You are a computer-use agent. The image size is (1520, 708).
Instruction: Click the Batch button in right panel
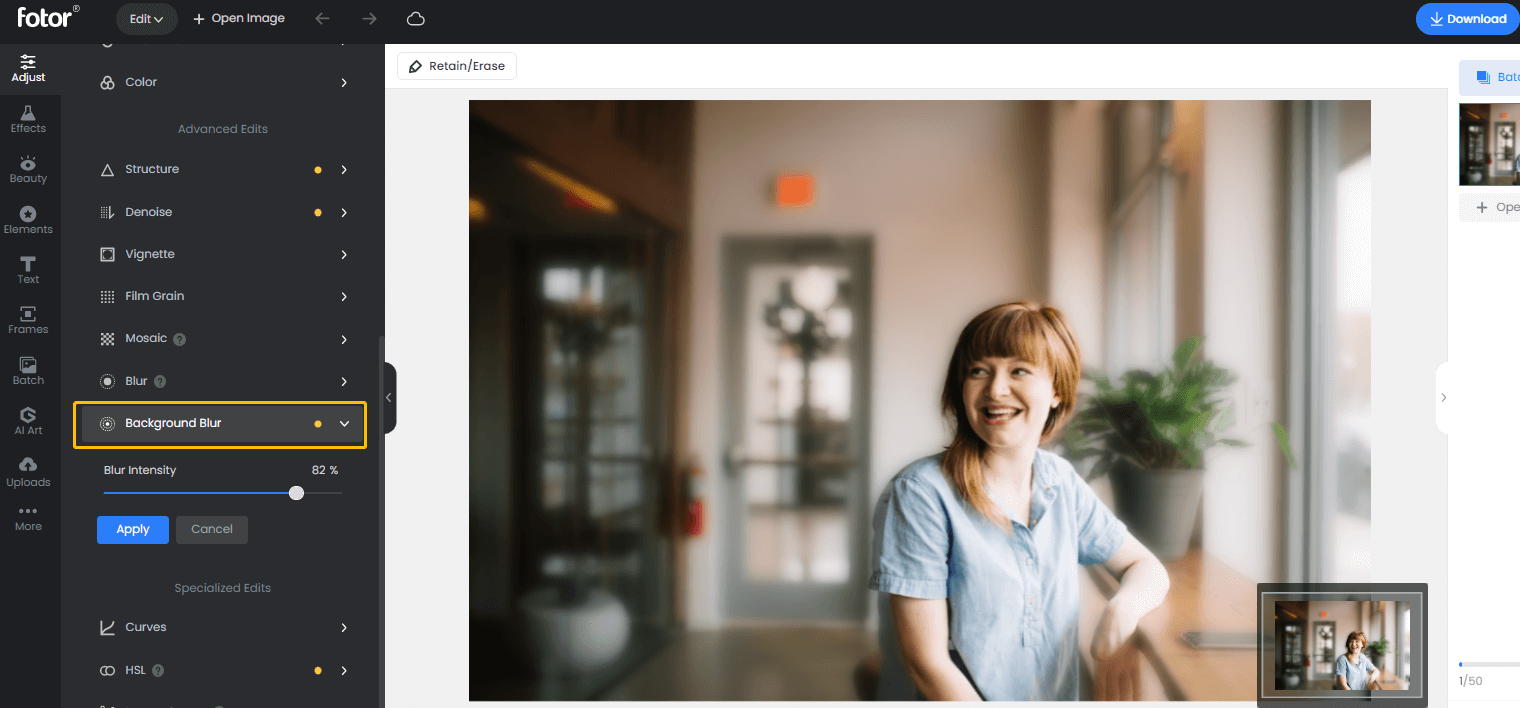click(x=1490, y=77)
